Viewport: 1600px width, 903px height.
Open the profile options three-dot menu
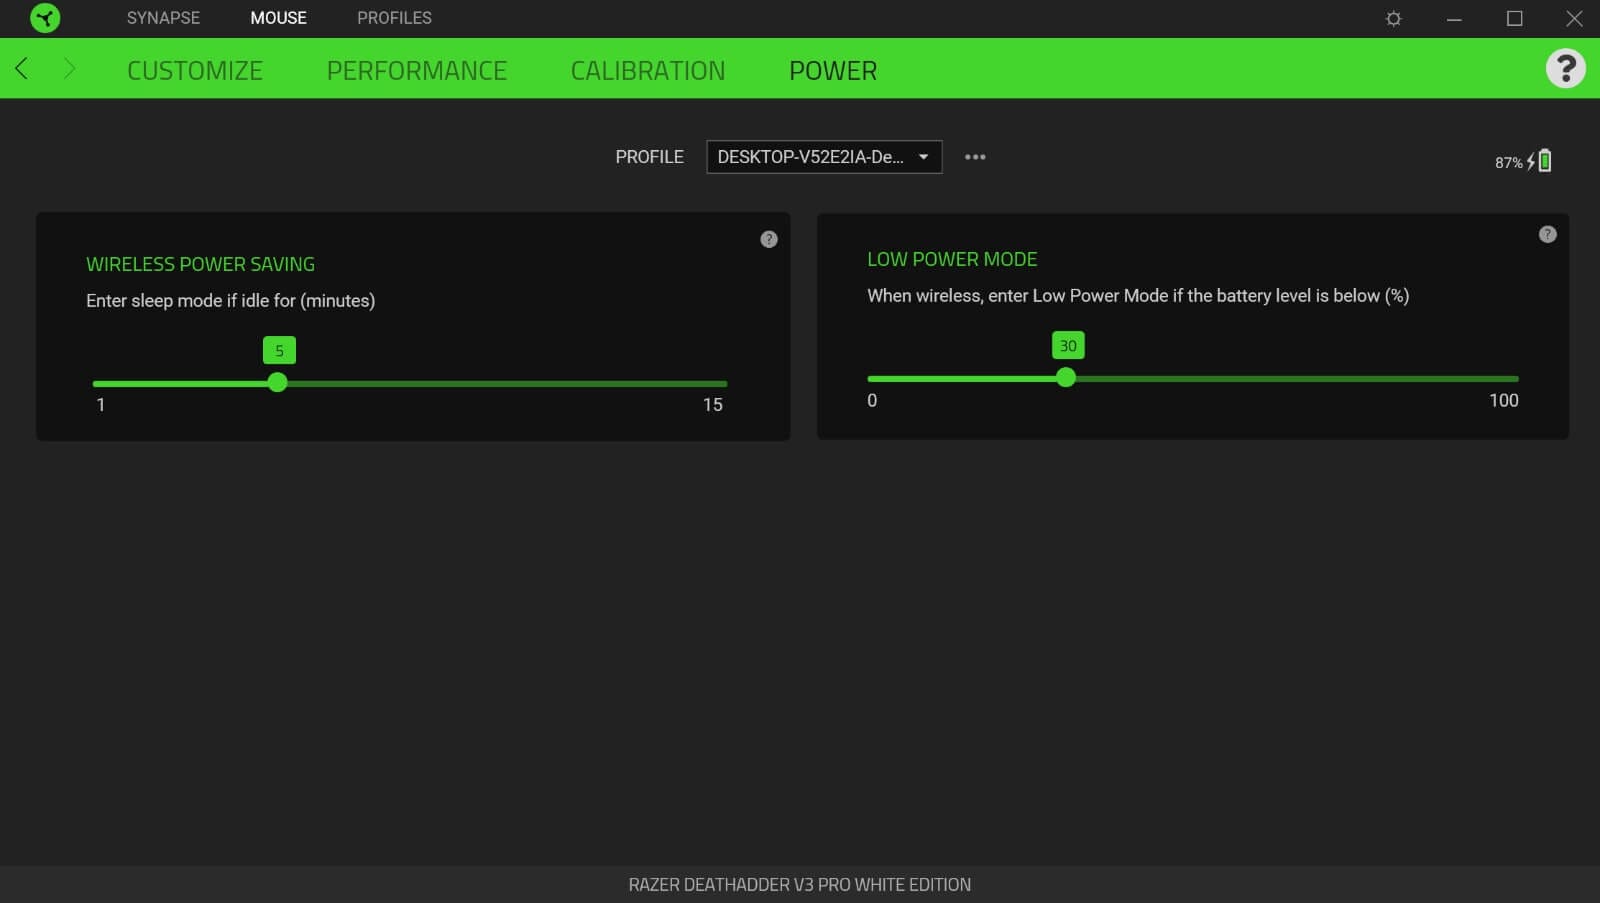pos(975,157)
